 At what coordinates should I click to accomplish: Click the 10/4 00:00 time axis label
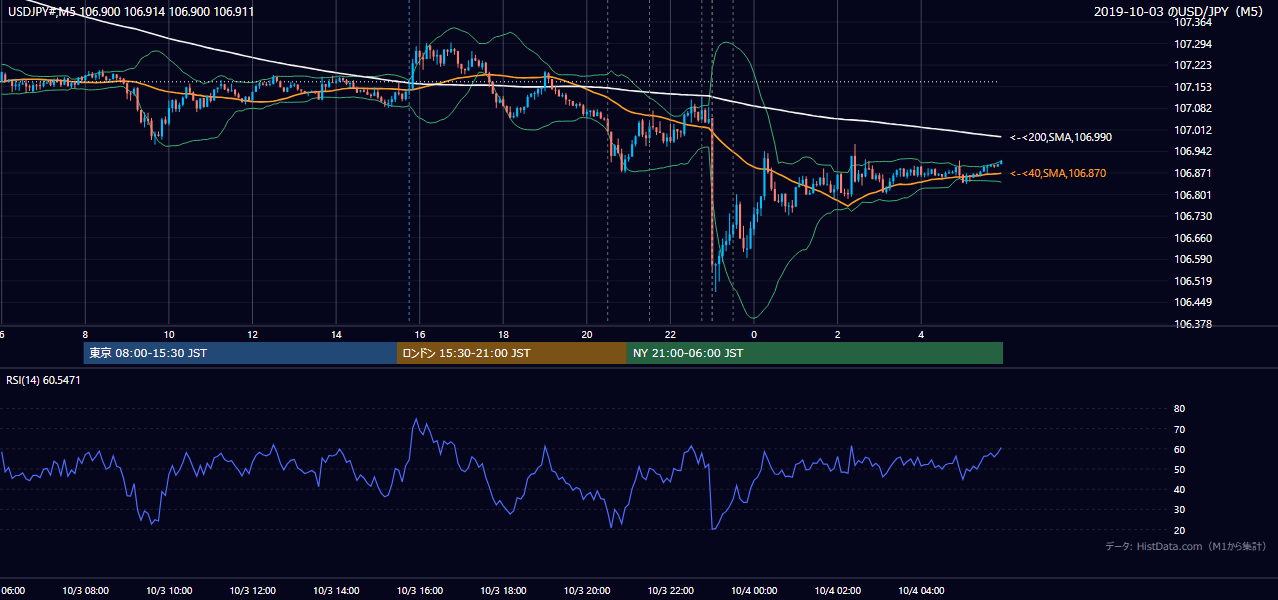point(754,591)
